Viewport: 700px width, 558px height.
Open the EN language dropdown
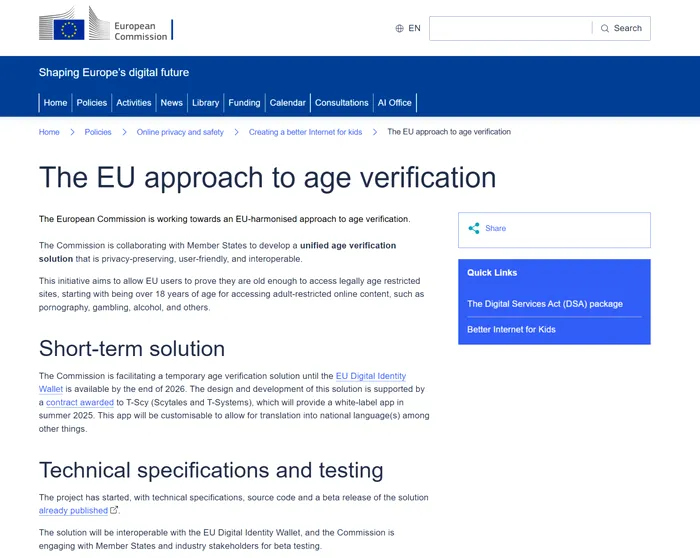click(x=408, y=29)
